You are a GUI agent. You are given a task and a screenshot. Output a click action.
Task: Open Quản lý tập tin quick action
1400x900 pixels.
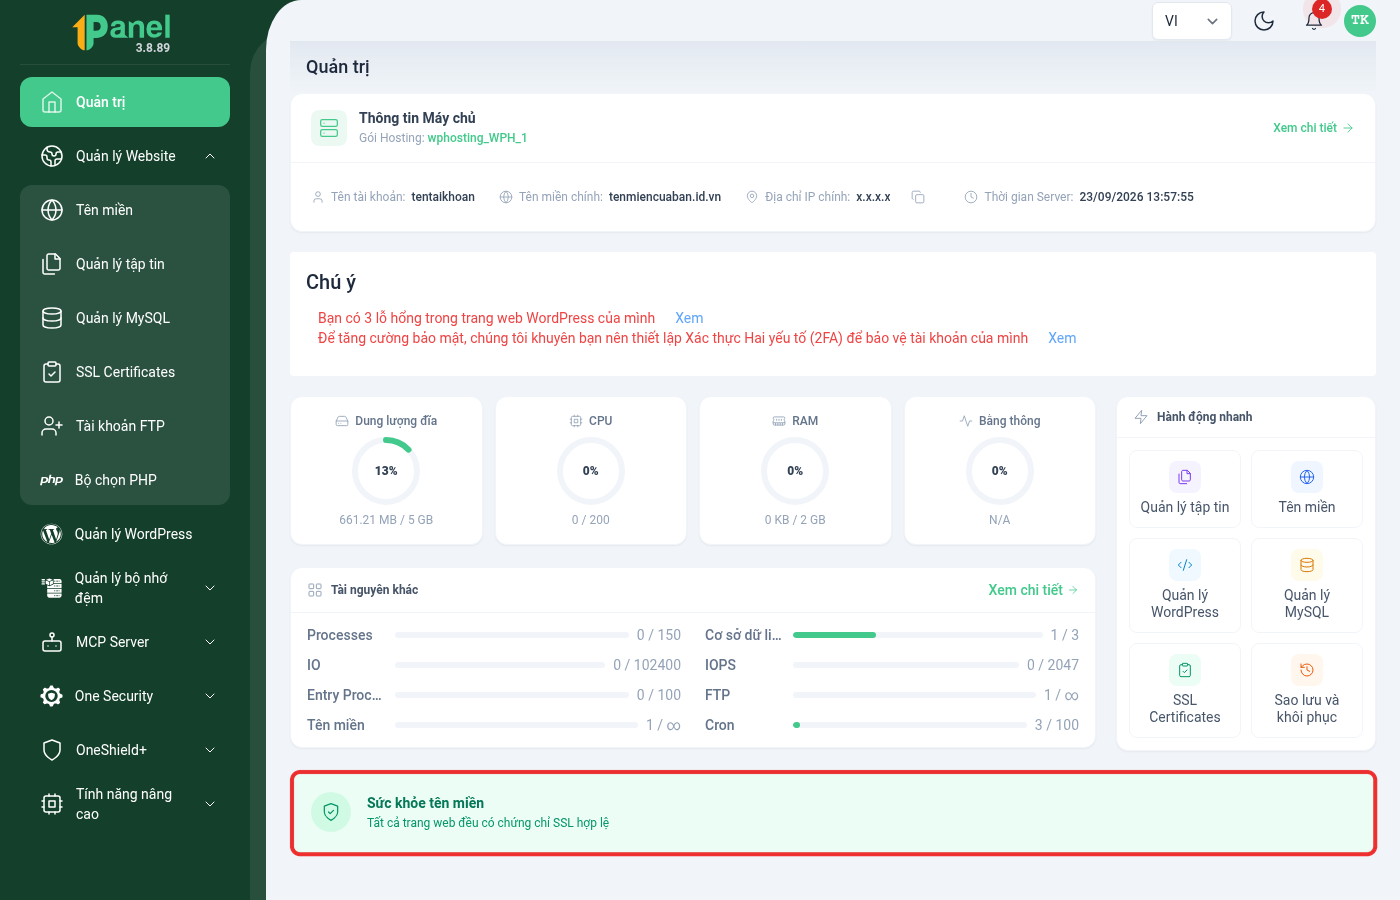1185,488
